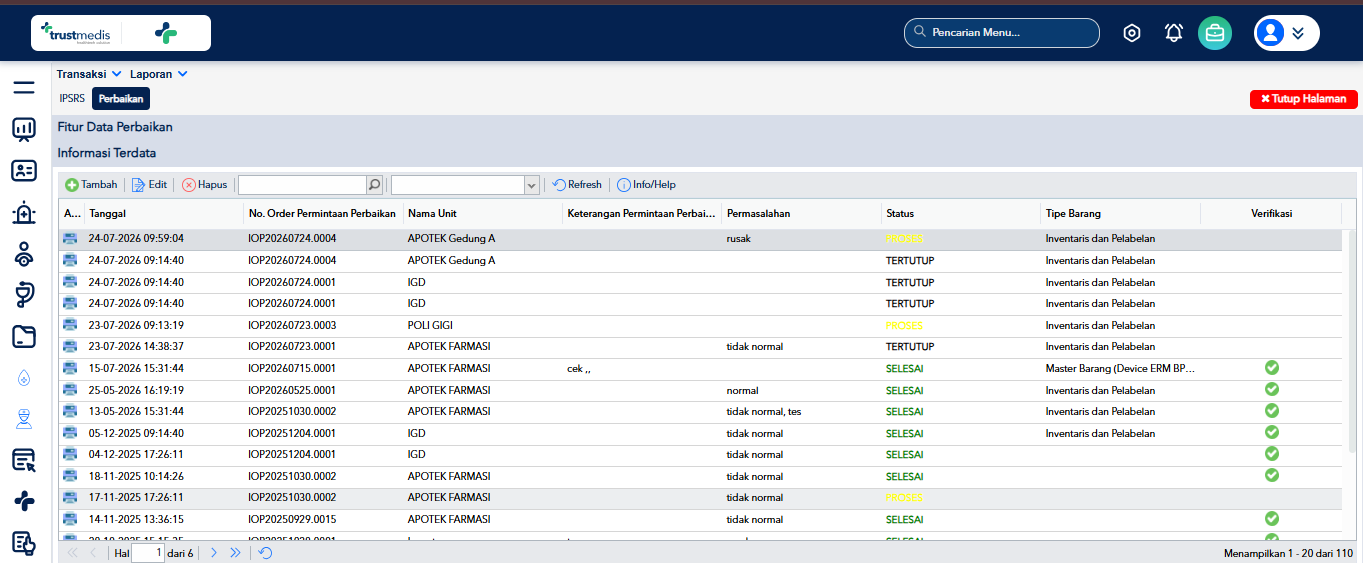Click the trustmedis logo

coord(121,33)
